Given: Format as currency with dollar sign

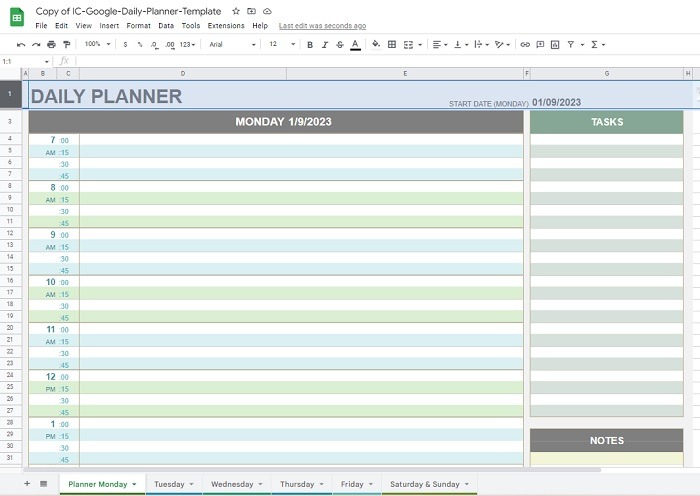Looking at the screenshot, I should 125,45.
